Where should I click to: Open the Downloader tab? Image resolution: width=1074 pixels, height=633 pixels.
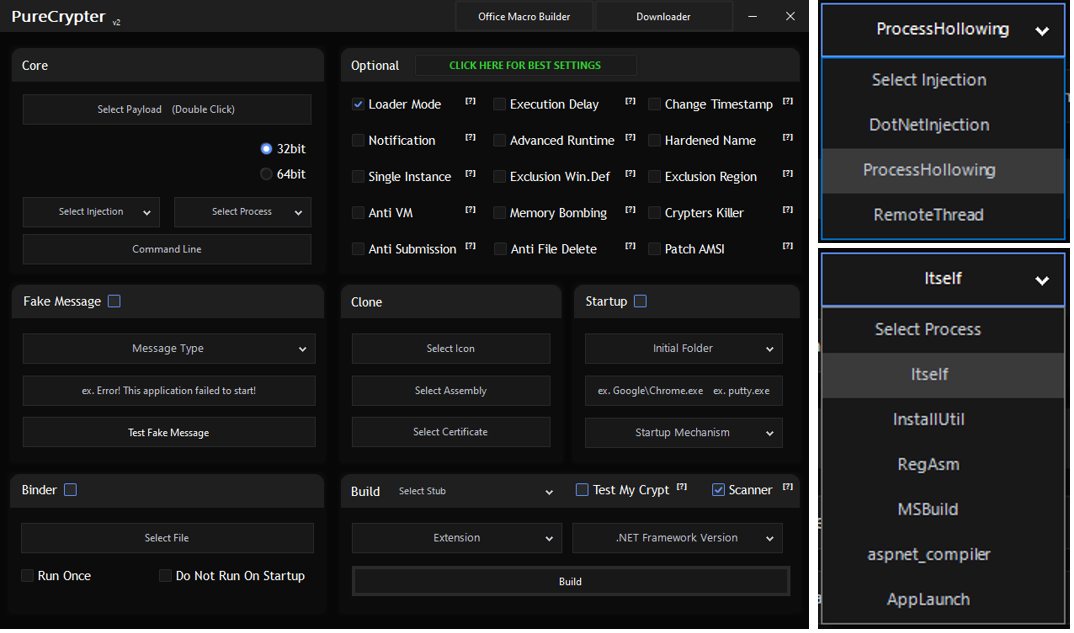pyautogui.click(x=664, y=16)
